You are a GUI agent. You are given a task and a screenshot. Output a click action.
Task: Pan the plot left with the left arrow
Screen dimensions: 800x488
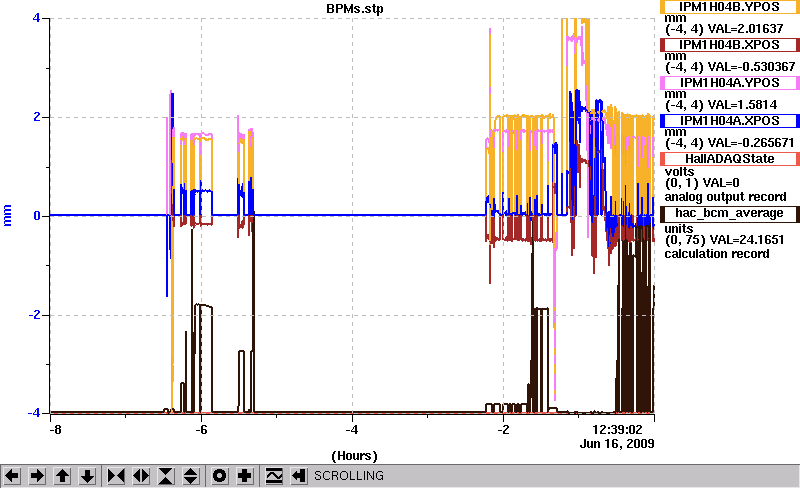12,476
